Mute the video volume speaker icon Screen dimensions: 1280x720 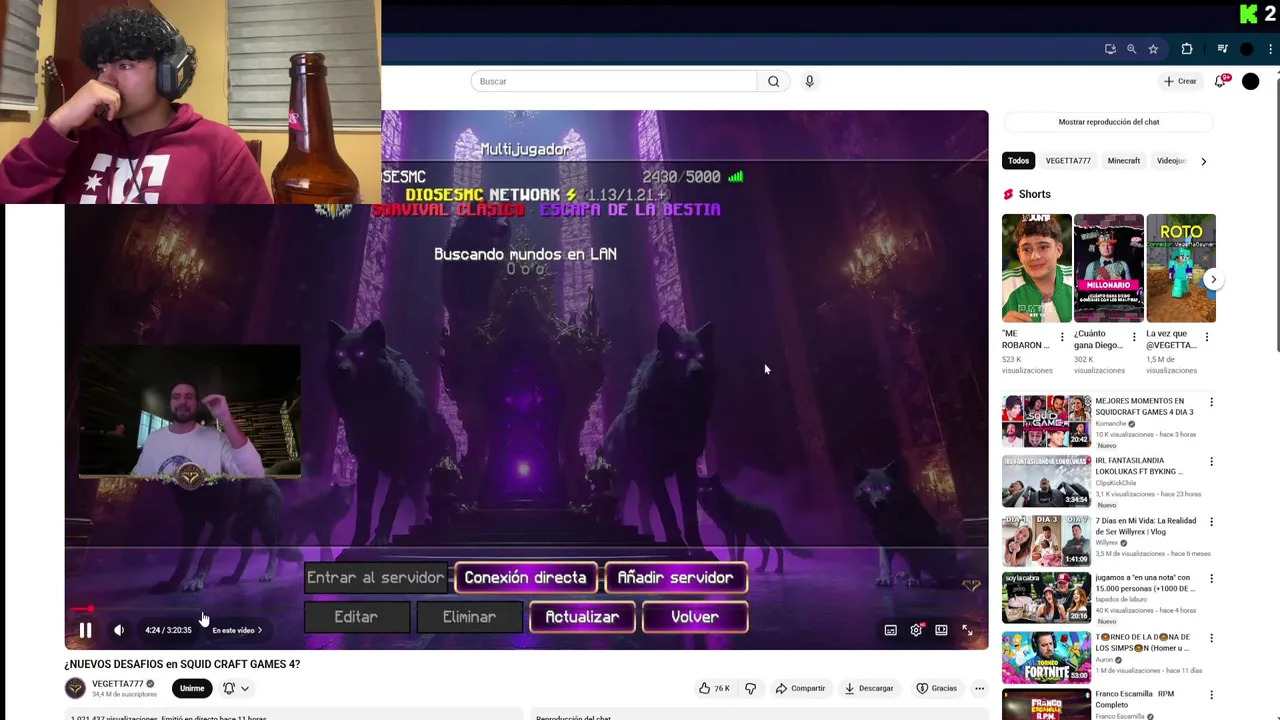click(x=119, y=630)
